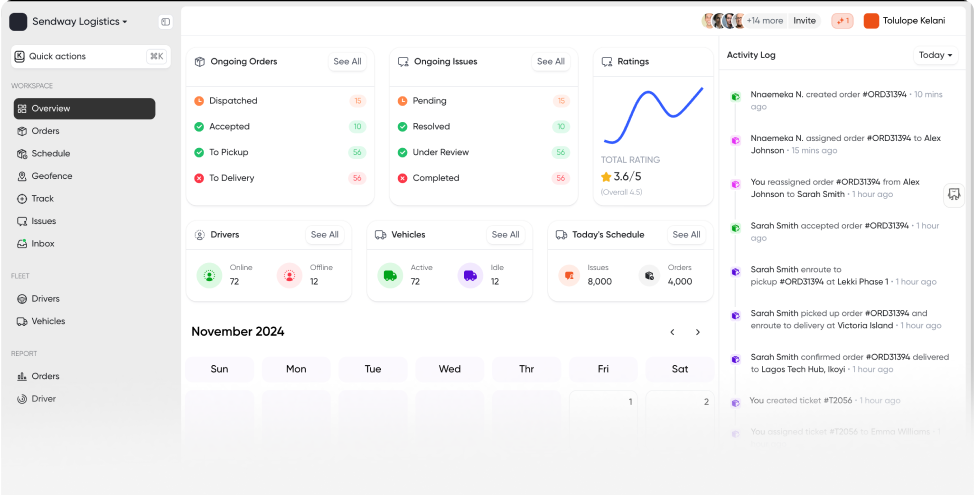This screenshot has width=974, height=495.
Task: Open the Tolulope Kelani profile
Action: 904,21
